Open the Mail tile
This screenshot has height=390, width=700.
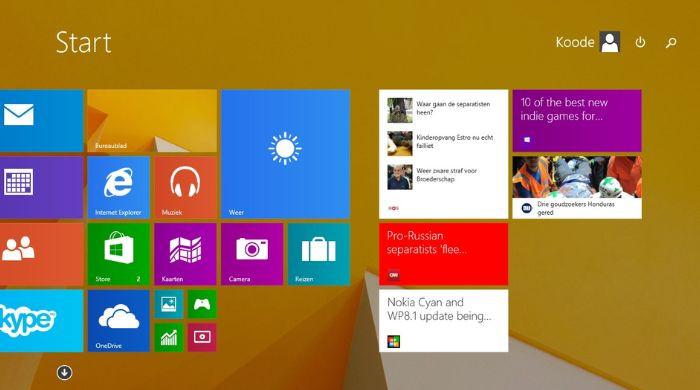coord(42,120)
